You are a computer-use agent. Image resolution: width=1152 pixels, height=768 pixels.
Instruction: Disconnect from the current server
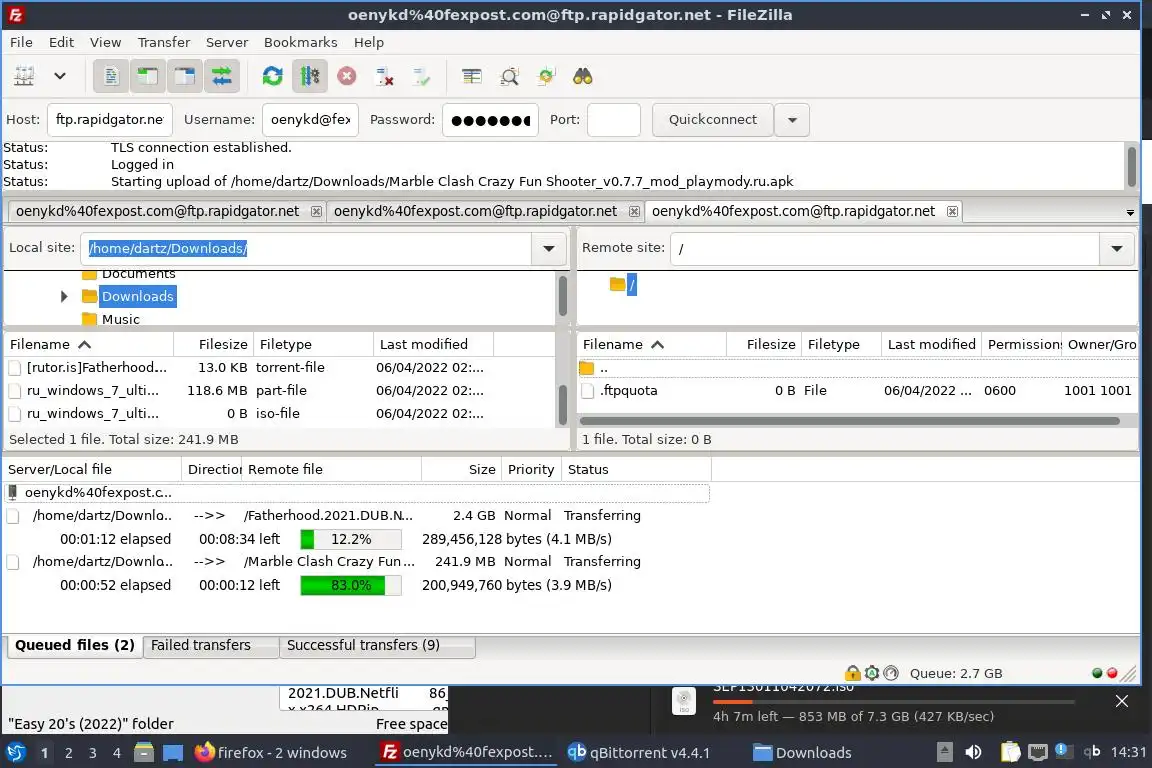(384, 76)
